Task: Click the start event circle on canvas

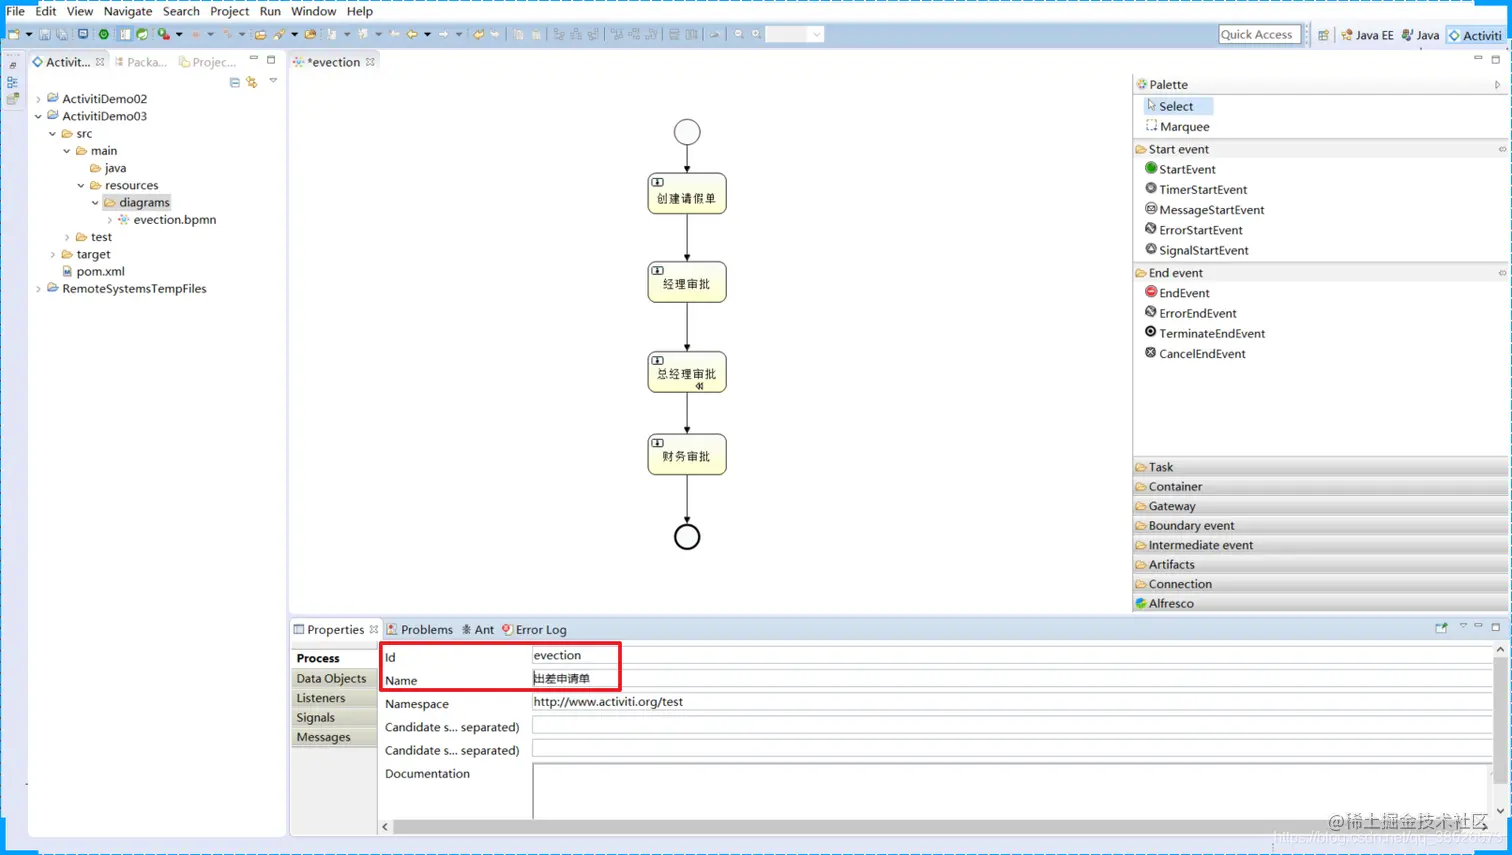Action: [687, 132]
